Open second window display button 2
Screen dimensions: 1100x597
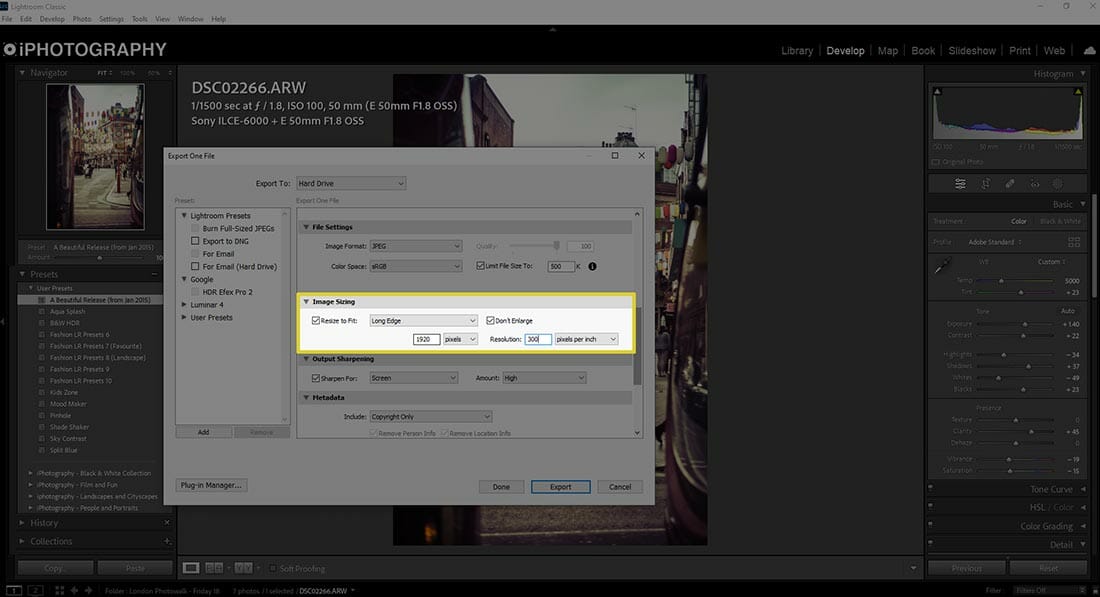36,591
